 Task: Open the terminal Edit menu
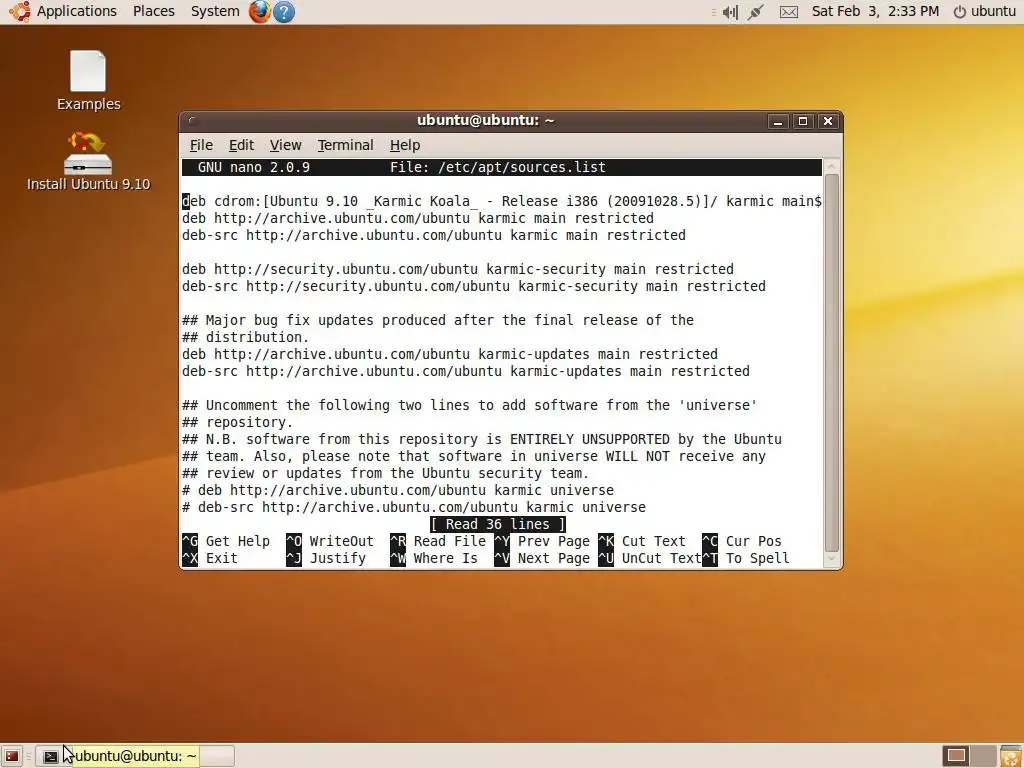pos(241,145)
